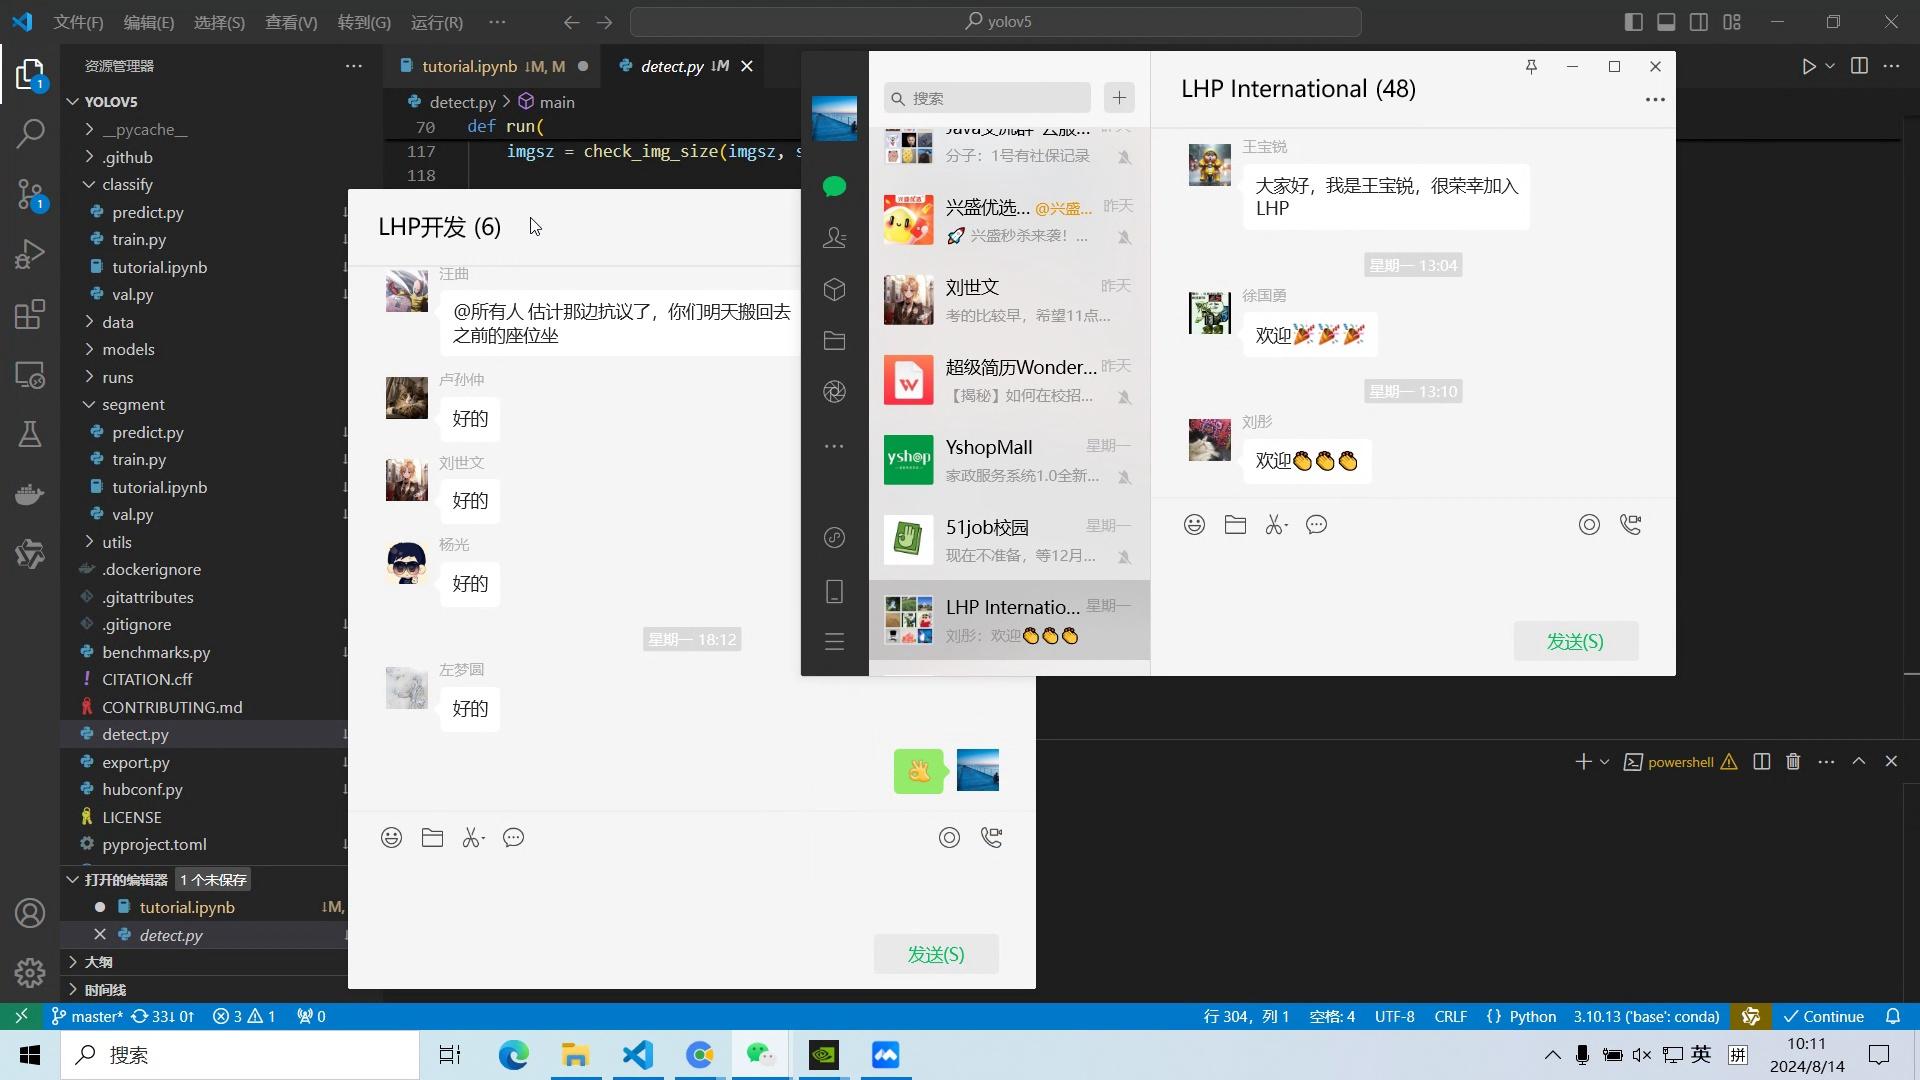The height and width of the screenshot is (1080, 1920).
Task: Open emoji picker in LHP International chat
Action: (x=1194, y=525)
